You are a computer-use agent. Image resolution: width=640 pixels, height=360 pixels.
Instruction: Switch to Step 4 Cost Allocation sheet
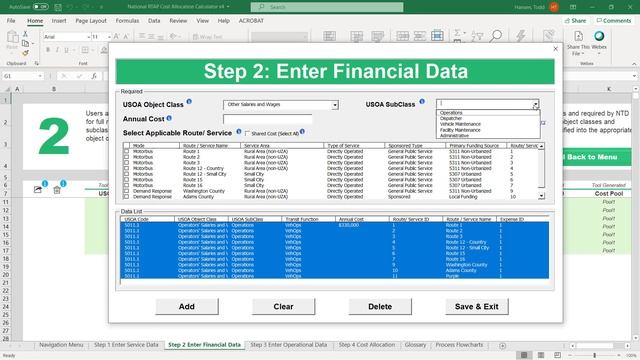pyautogui.click(x=367, y=345)
